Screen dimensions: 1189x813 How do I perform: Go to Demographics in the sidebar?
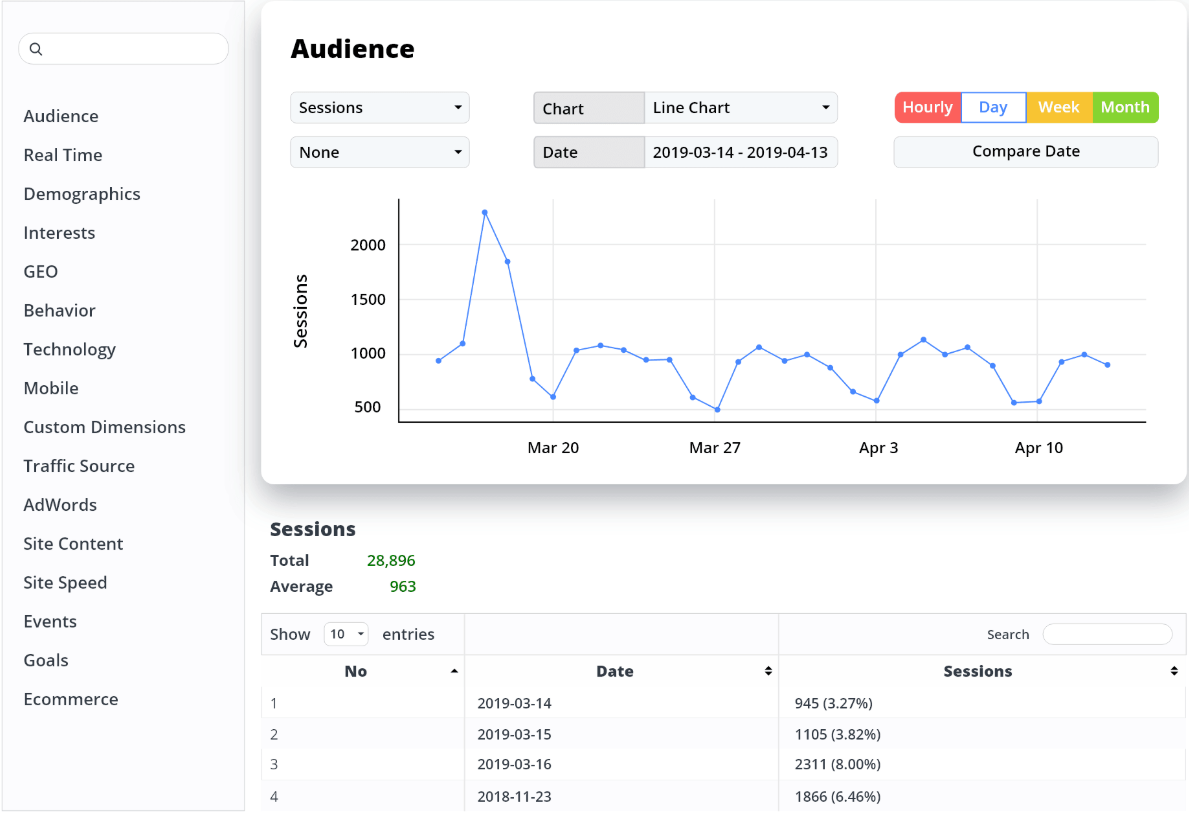(x=82, y=194)
